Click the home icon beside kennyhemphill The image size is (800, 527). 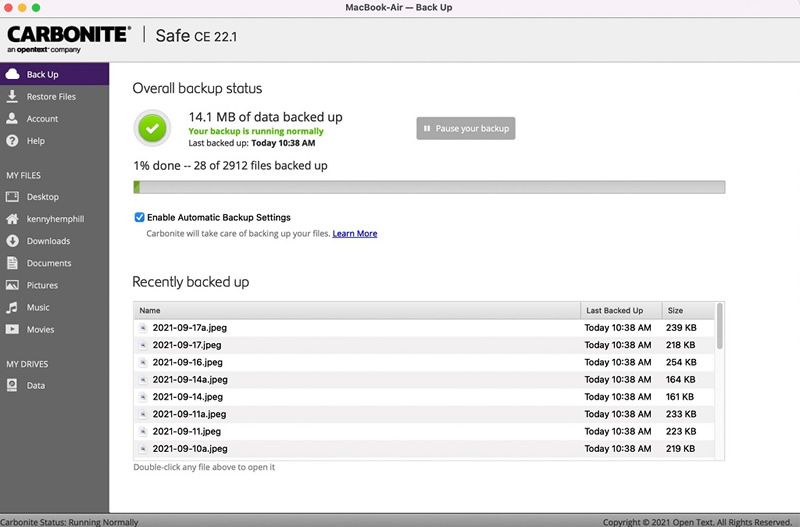(12, 219)
